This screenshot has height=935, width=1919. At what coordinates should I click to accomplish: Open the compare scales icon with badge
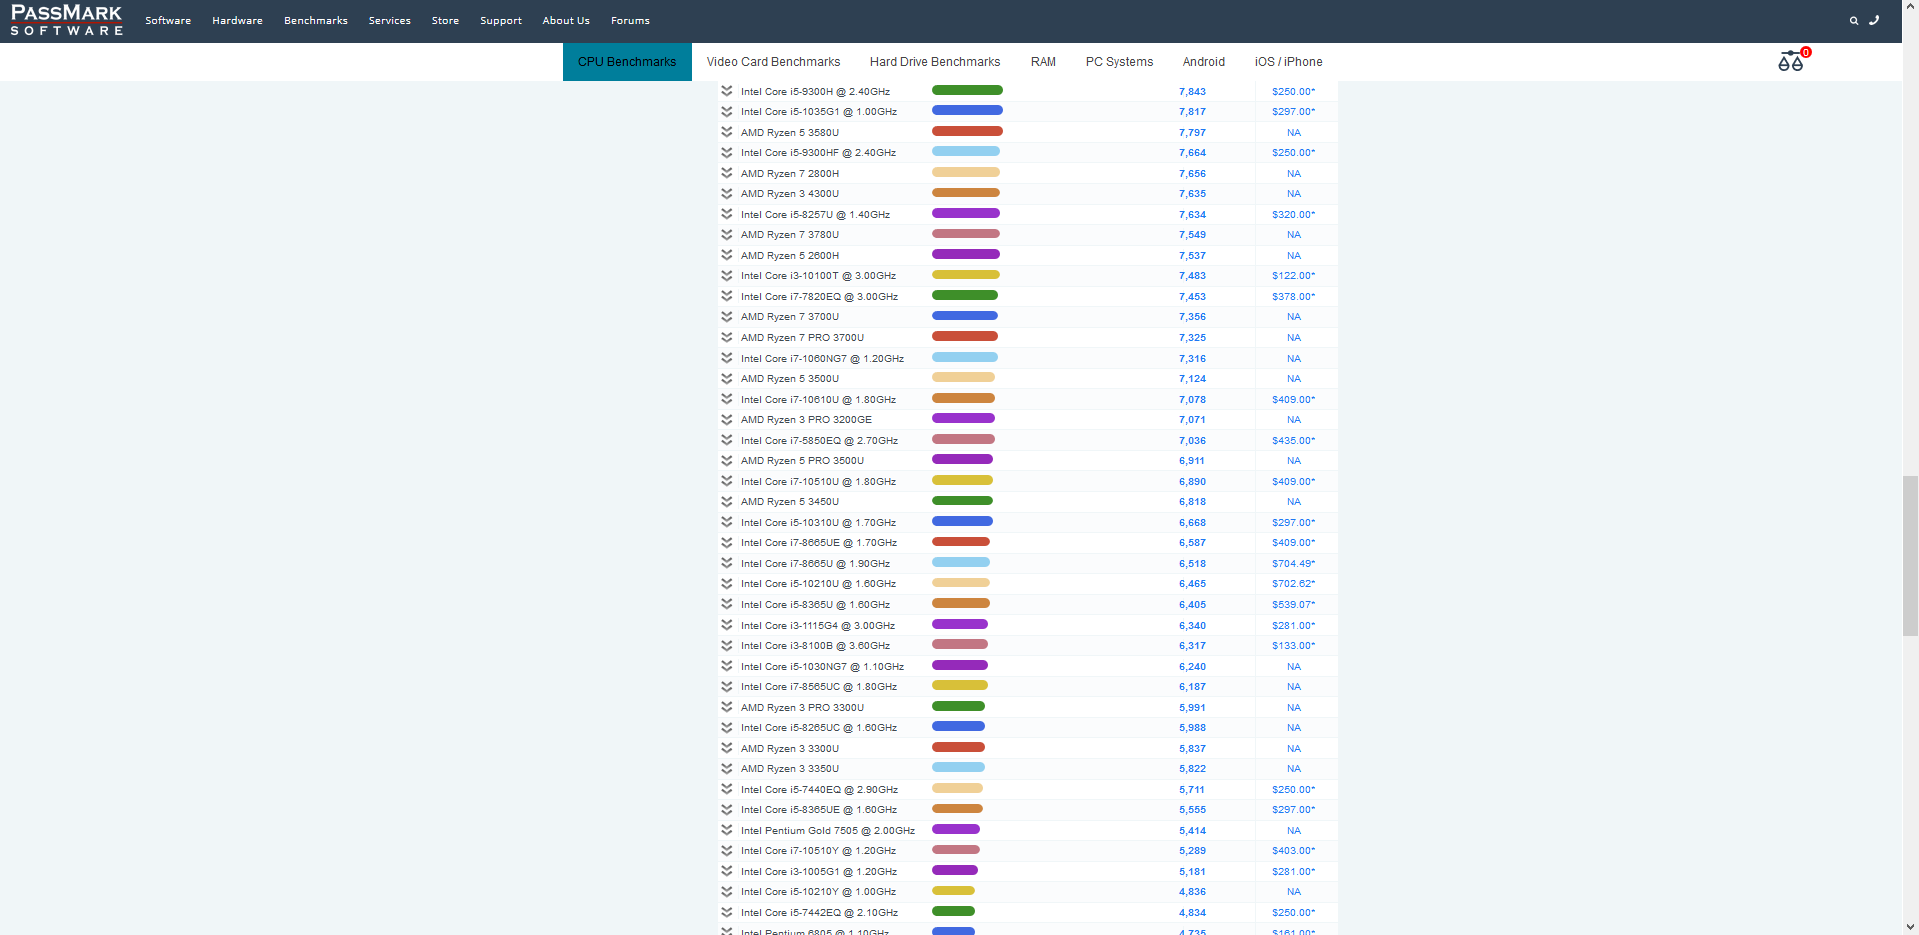(x=1791, y=62)
